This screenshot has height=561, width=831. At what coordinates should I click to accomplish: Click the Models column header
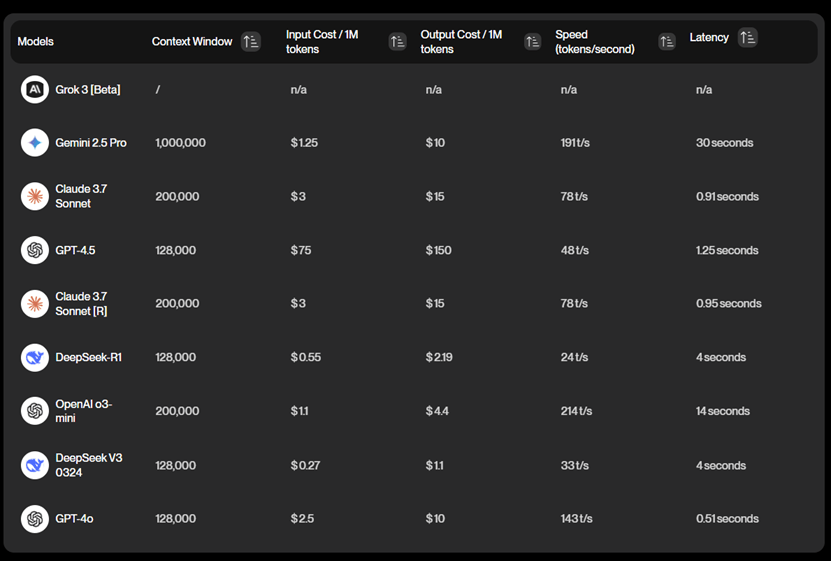36,42
